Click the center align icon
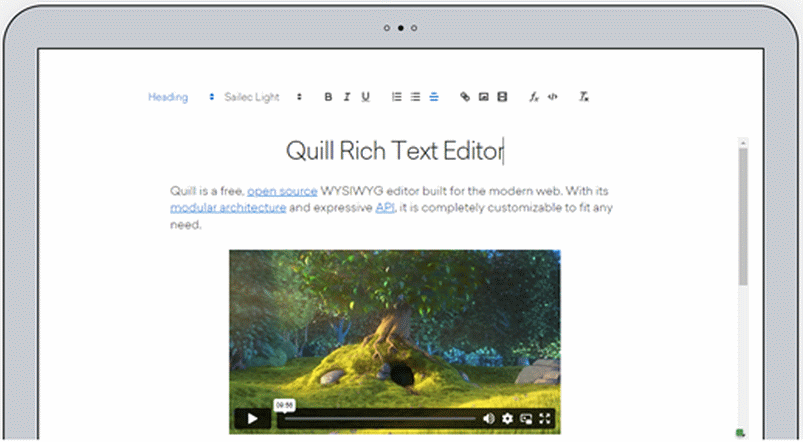Screen dimensions: 803x442 coord(434,97)
